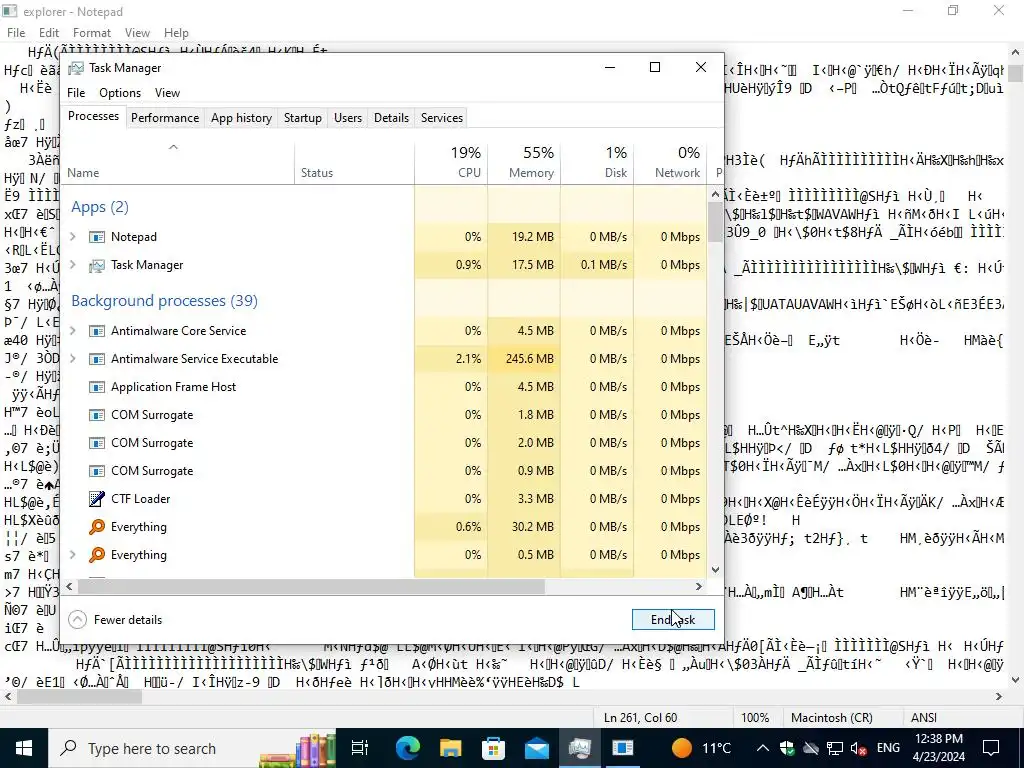This screenshot has width=1024, height=768.
Task: Expand the Notepad process group
Action: (x=73, y=237)
